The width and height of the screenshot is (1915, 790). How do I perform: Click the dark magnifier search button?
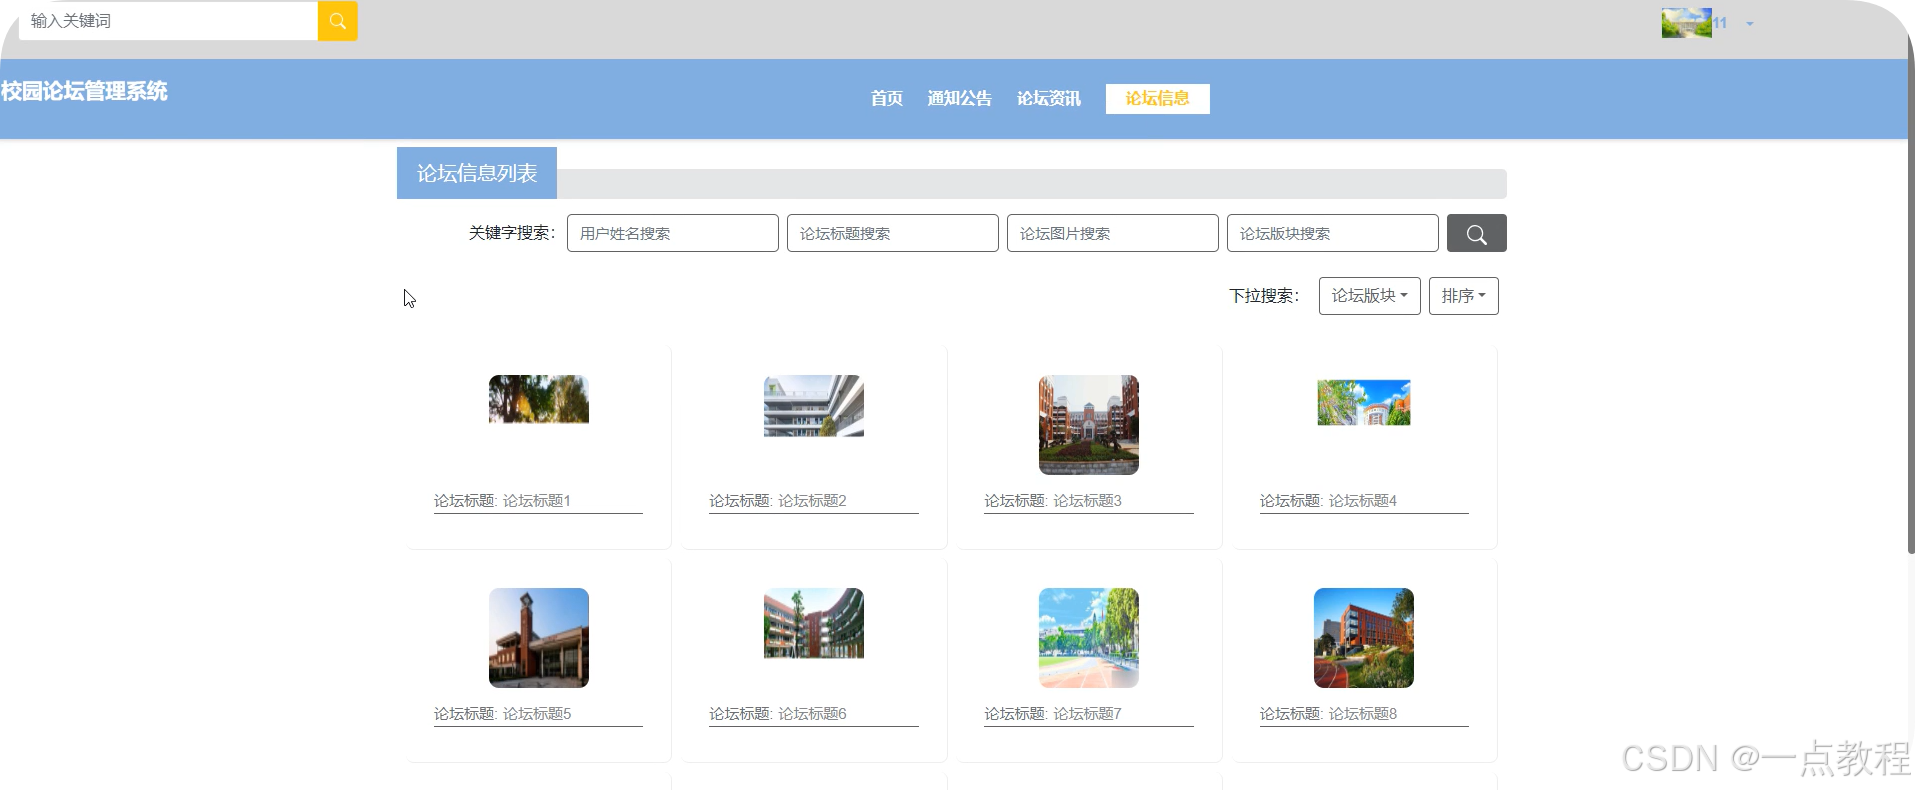coord(1476,233)
